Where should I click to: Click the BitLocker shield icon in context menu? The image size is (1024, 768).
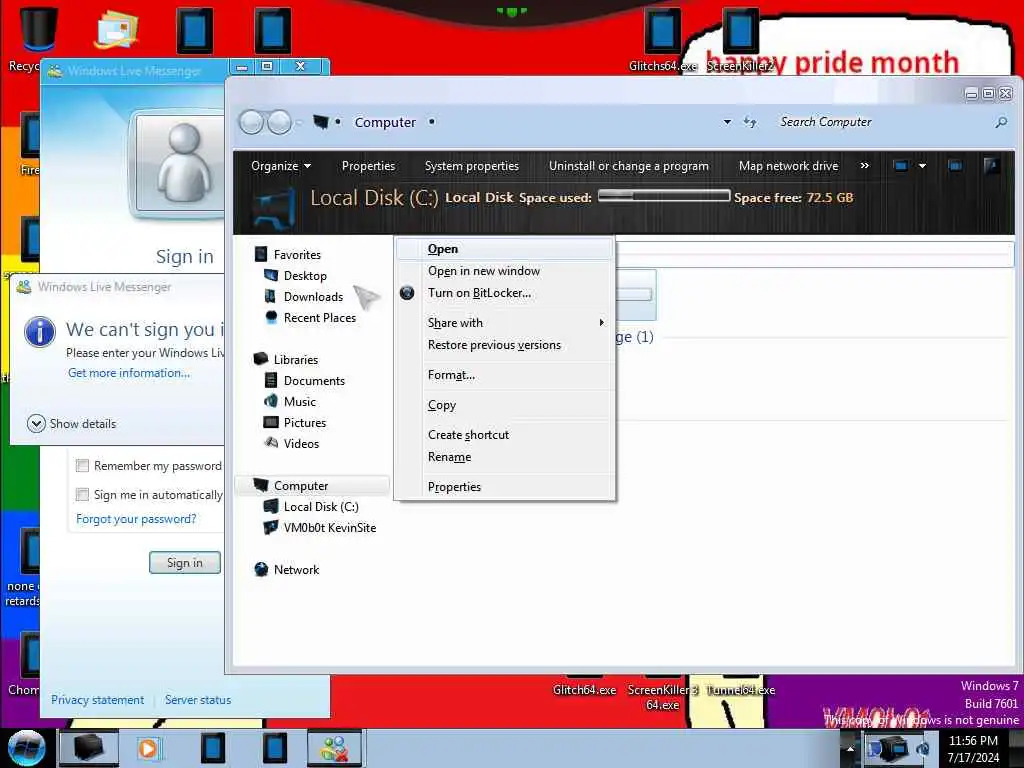(407, 293)
